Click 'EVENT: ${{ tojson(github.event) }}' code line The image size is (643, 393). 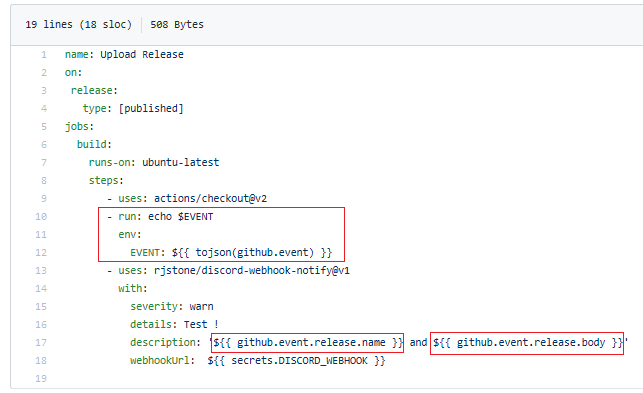pos(231,253)
